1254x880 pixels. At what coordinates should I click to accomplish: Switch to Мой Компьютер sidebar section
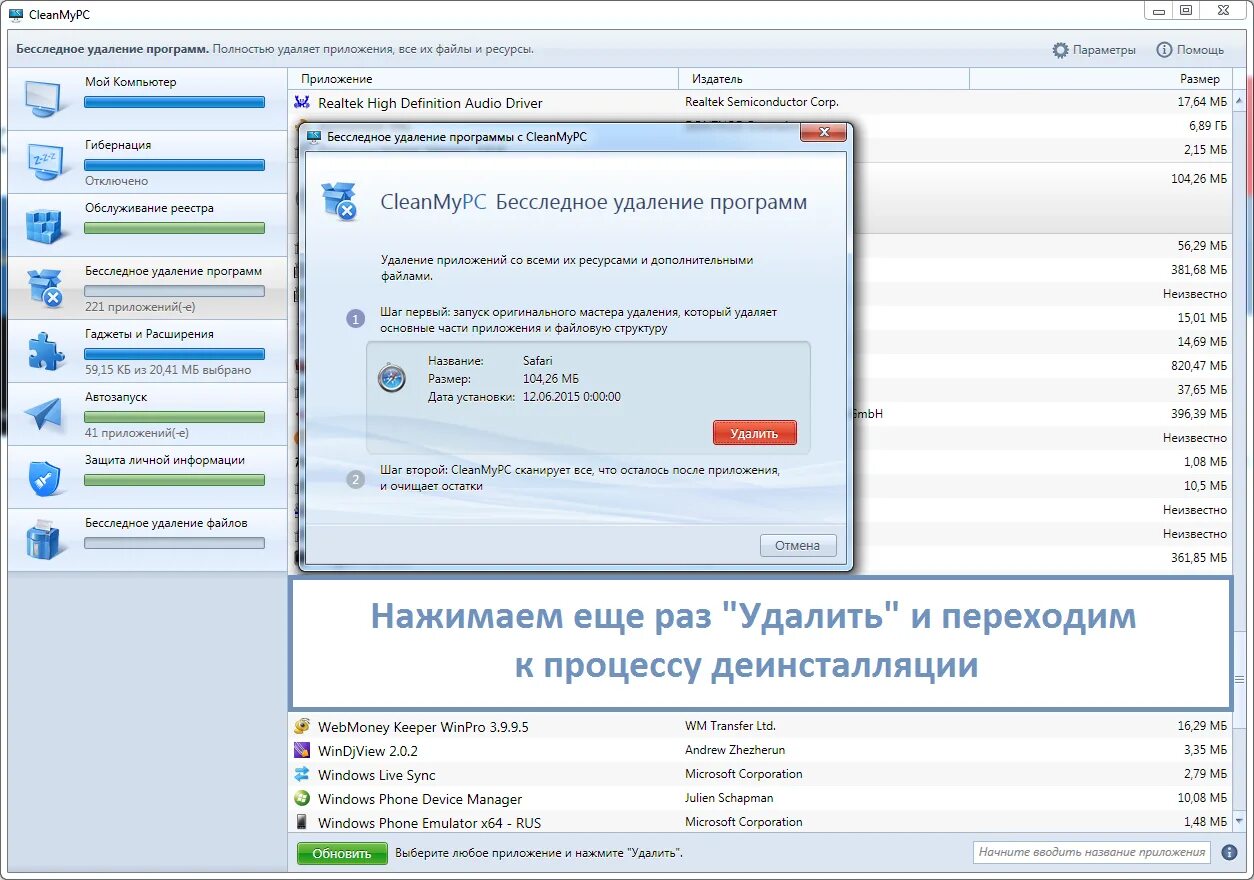tap(148, 98)
